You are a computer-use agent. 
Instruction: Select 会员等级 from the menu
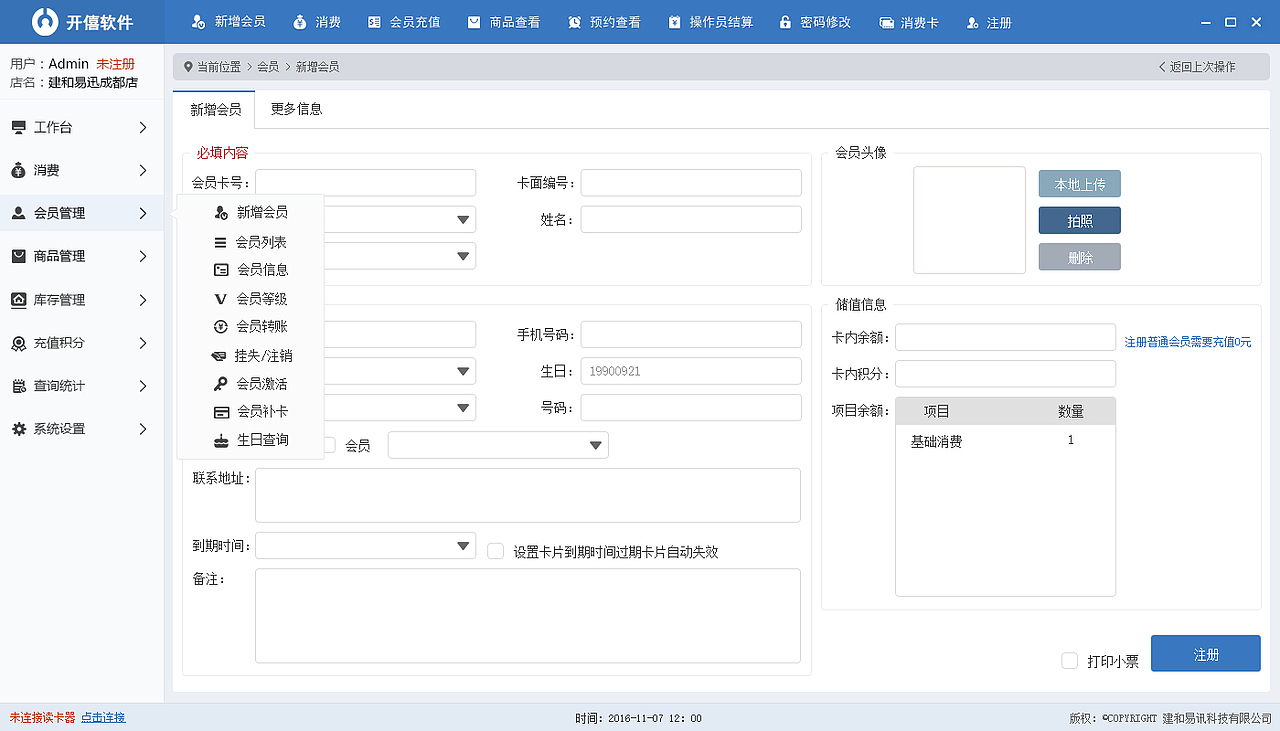coord(265,298)
